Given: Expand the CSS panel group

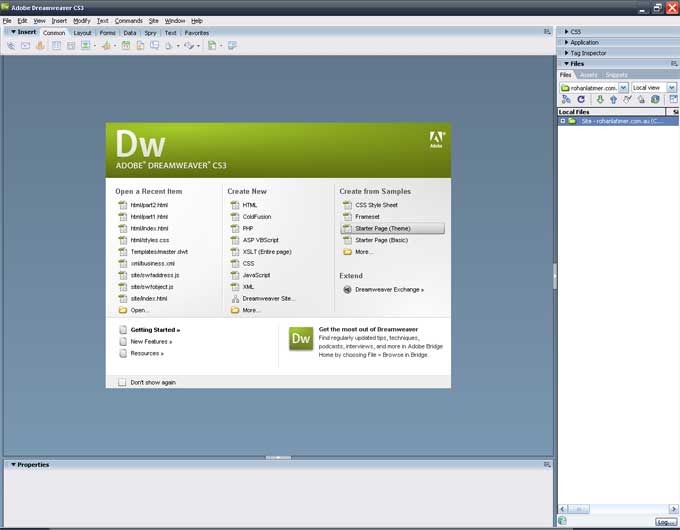Looking at the screenshot, I should pos(566,32).
